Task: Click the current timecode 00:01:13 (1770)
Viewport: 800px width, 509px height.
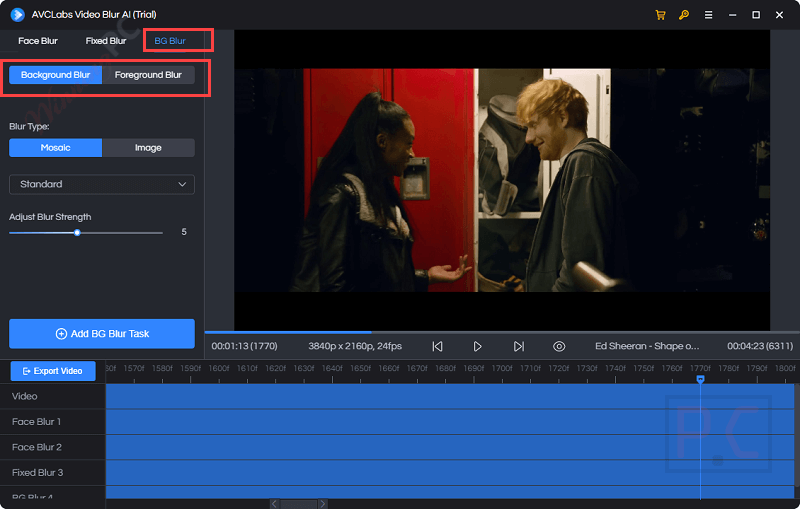Action: (244, 346)
